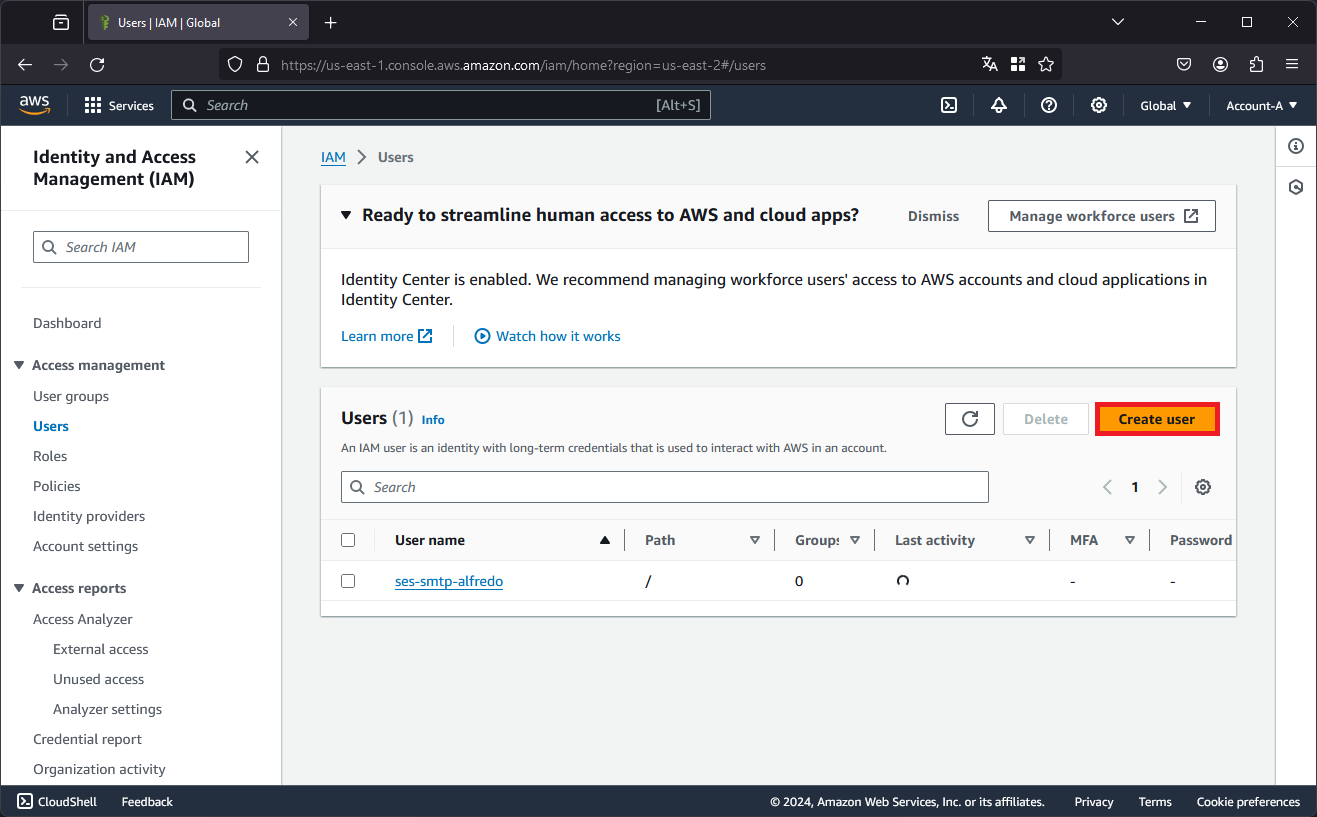Collapse the streamline human access banner
The height and width of the screenshot is (817, 1317).
click(346, 215)
